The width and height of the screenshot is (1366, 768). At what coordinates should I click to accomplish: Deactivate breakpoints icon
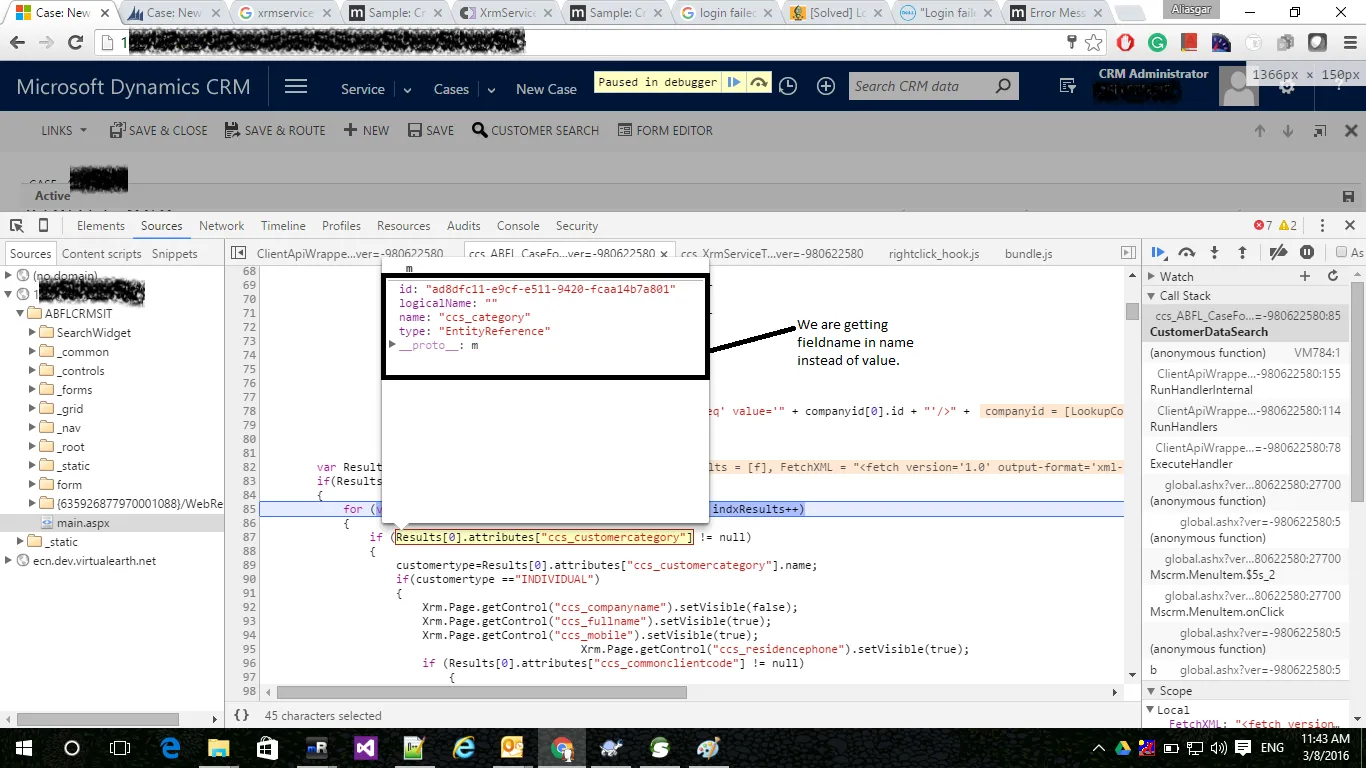coord(1278,253)
